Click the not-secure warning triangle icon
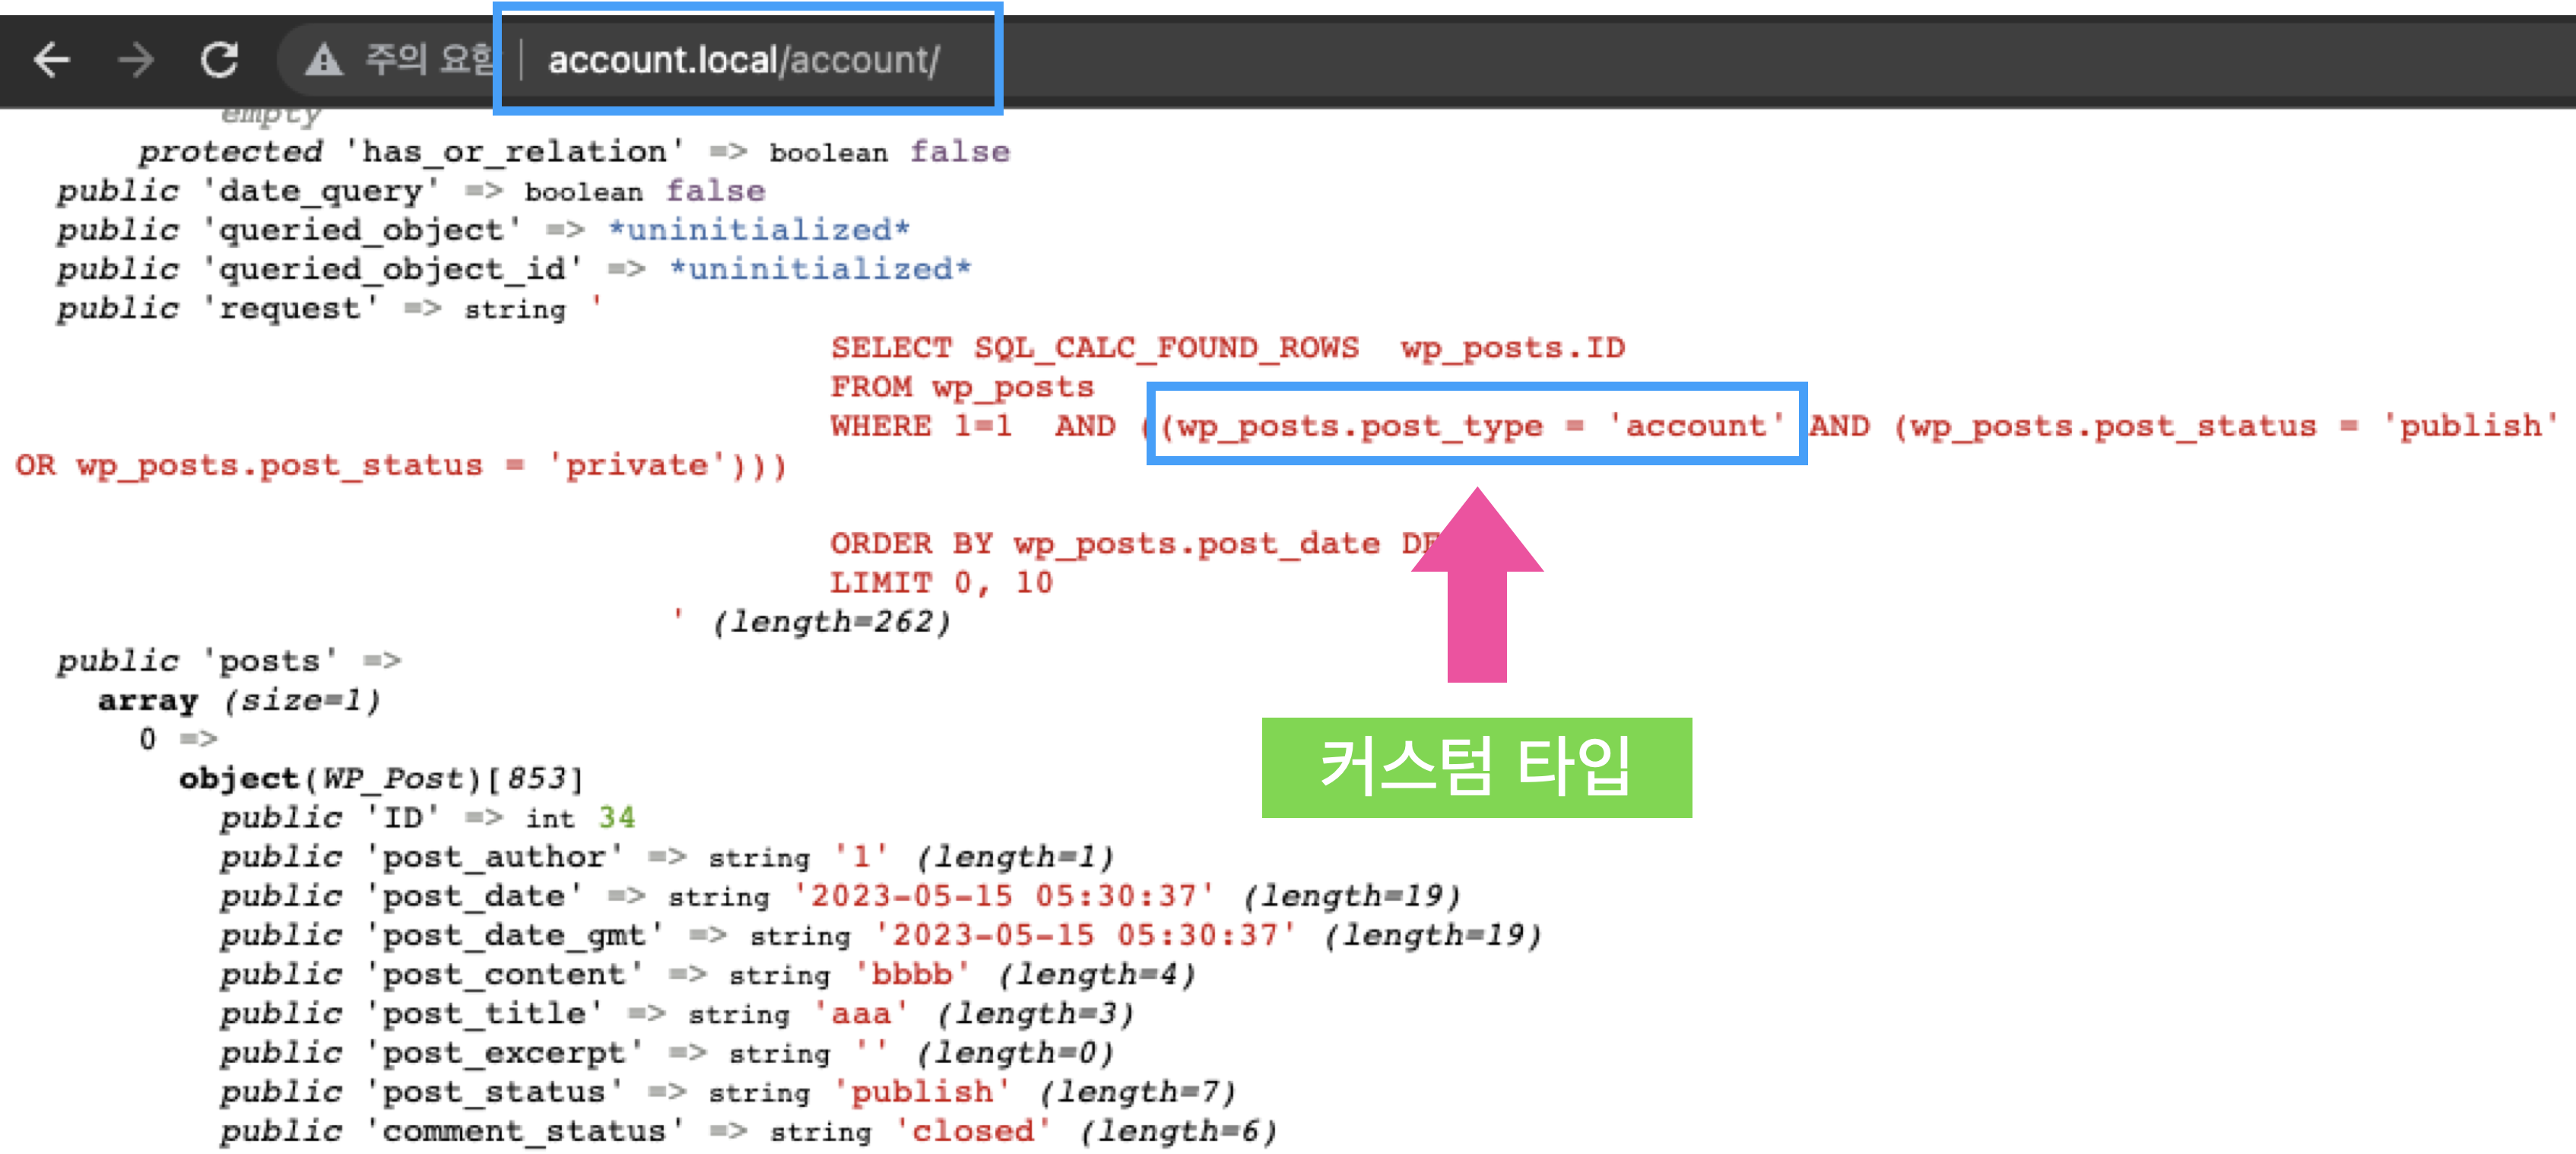 [323, 60]
